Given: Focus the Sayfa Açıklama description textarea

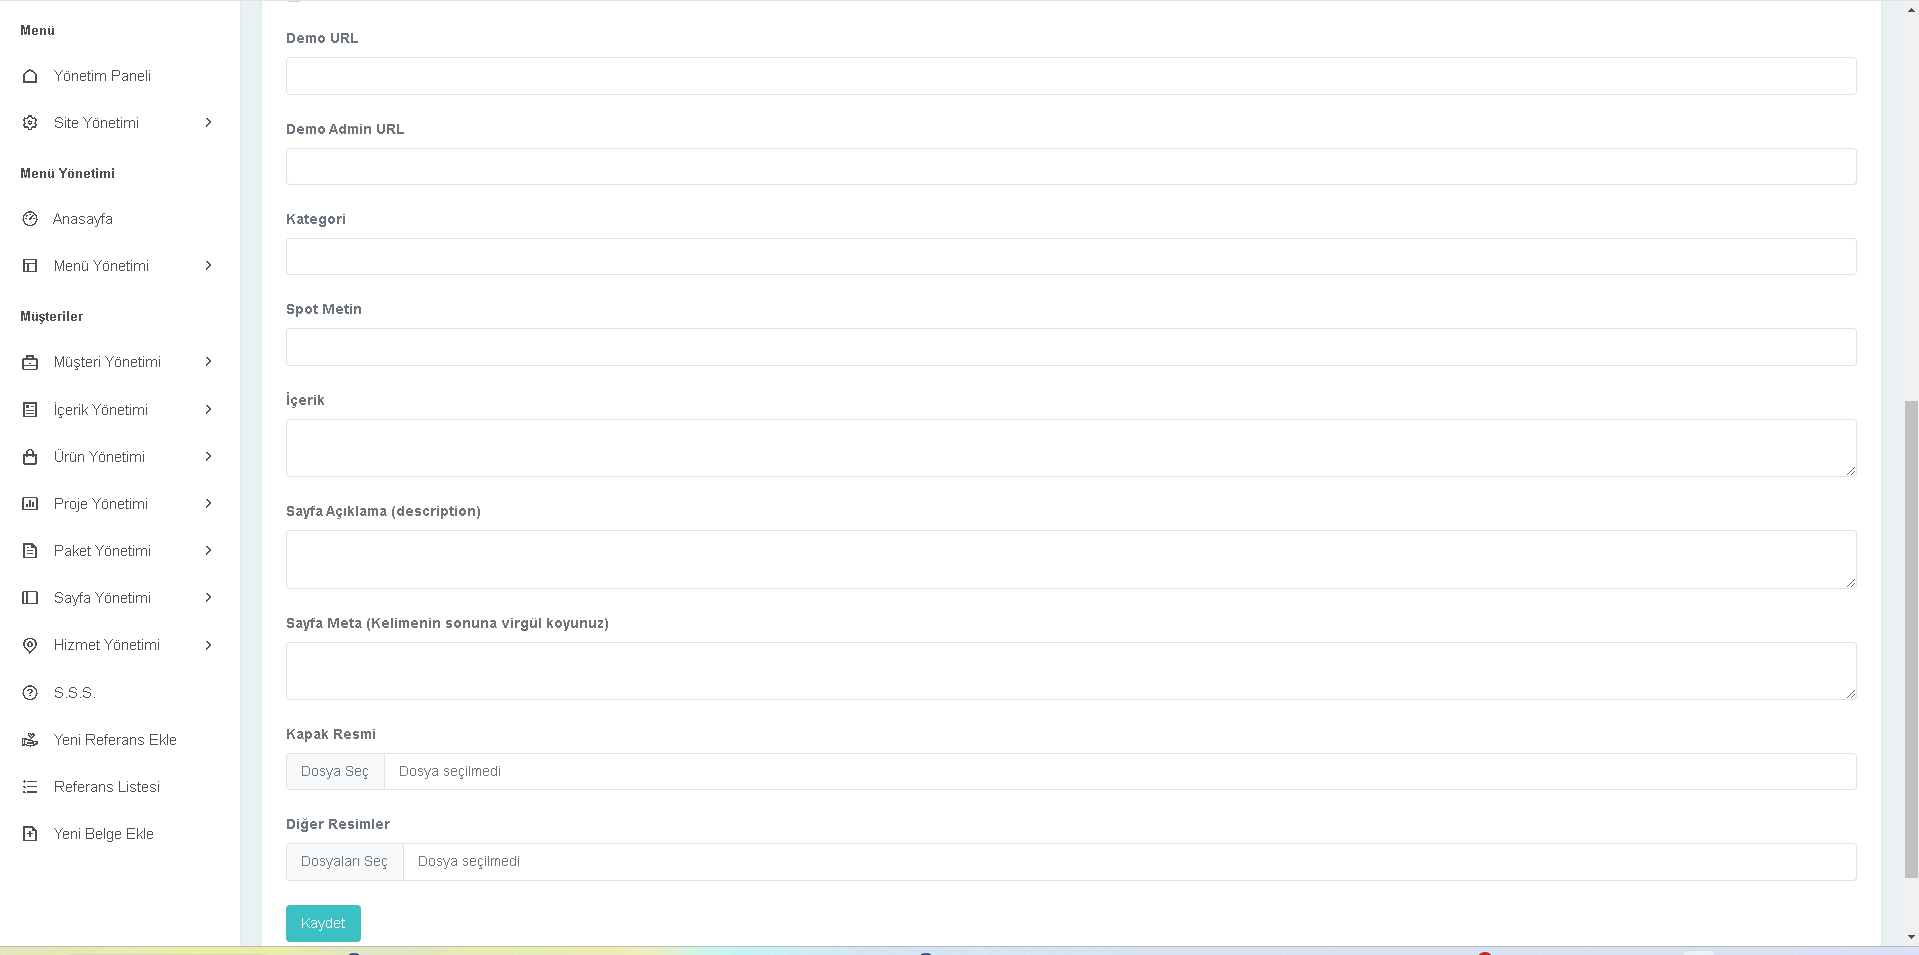Looking at the screenshot, I should pos(1071,559).
